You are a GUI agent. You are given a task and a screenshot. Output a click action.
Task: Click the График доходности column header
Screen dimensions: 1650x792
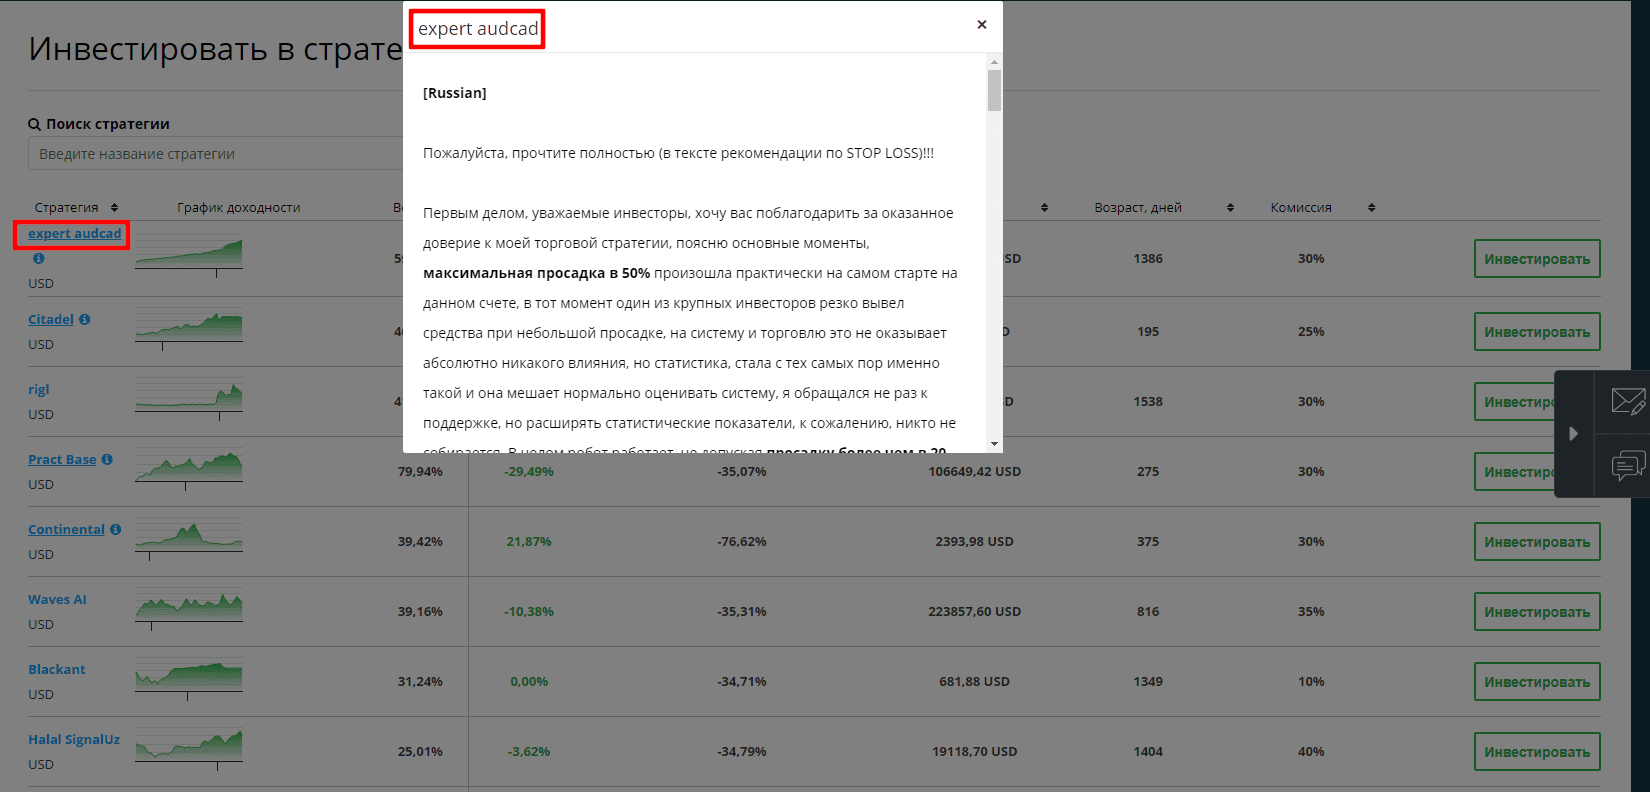[x=239, y=208]
